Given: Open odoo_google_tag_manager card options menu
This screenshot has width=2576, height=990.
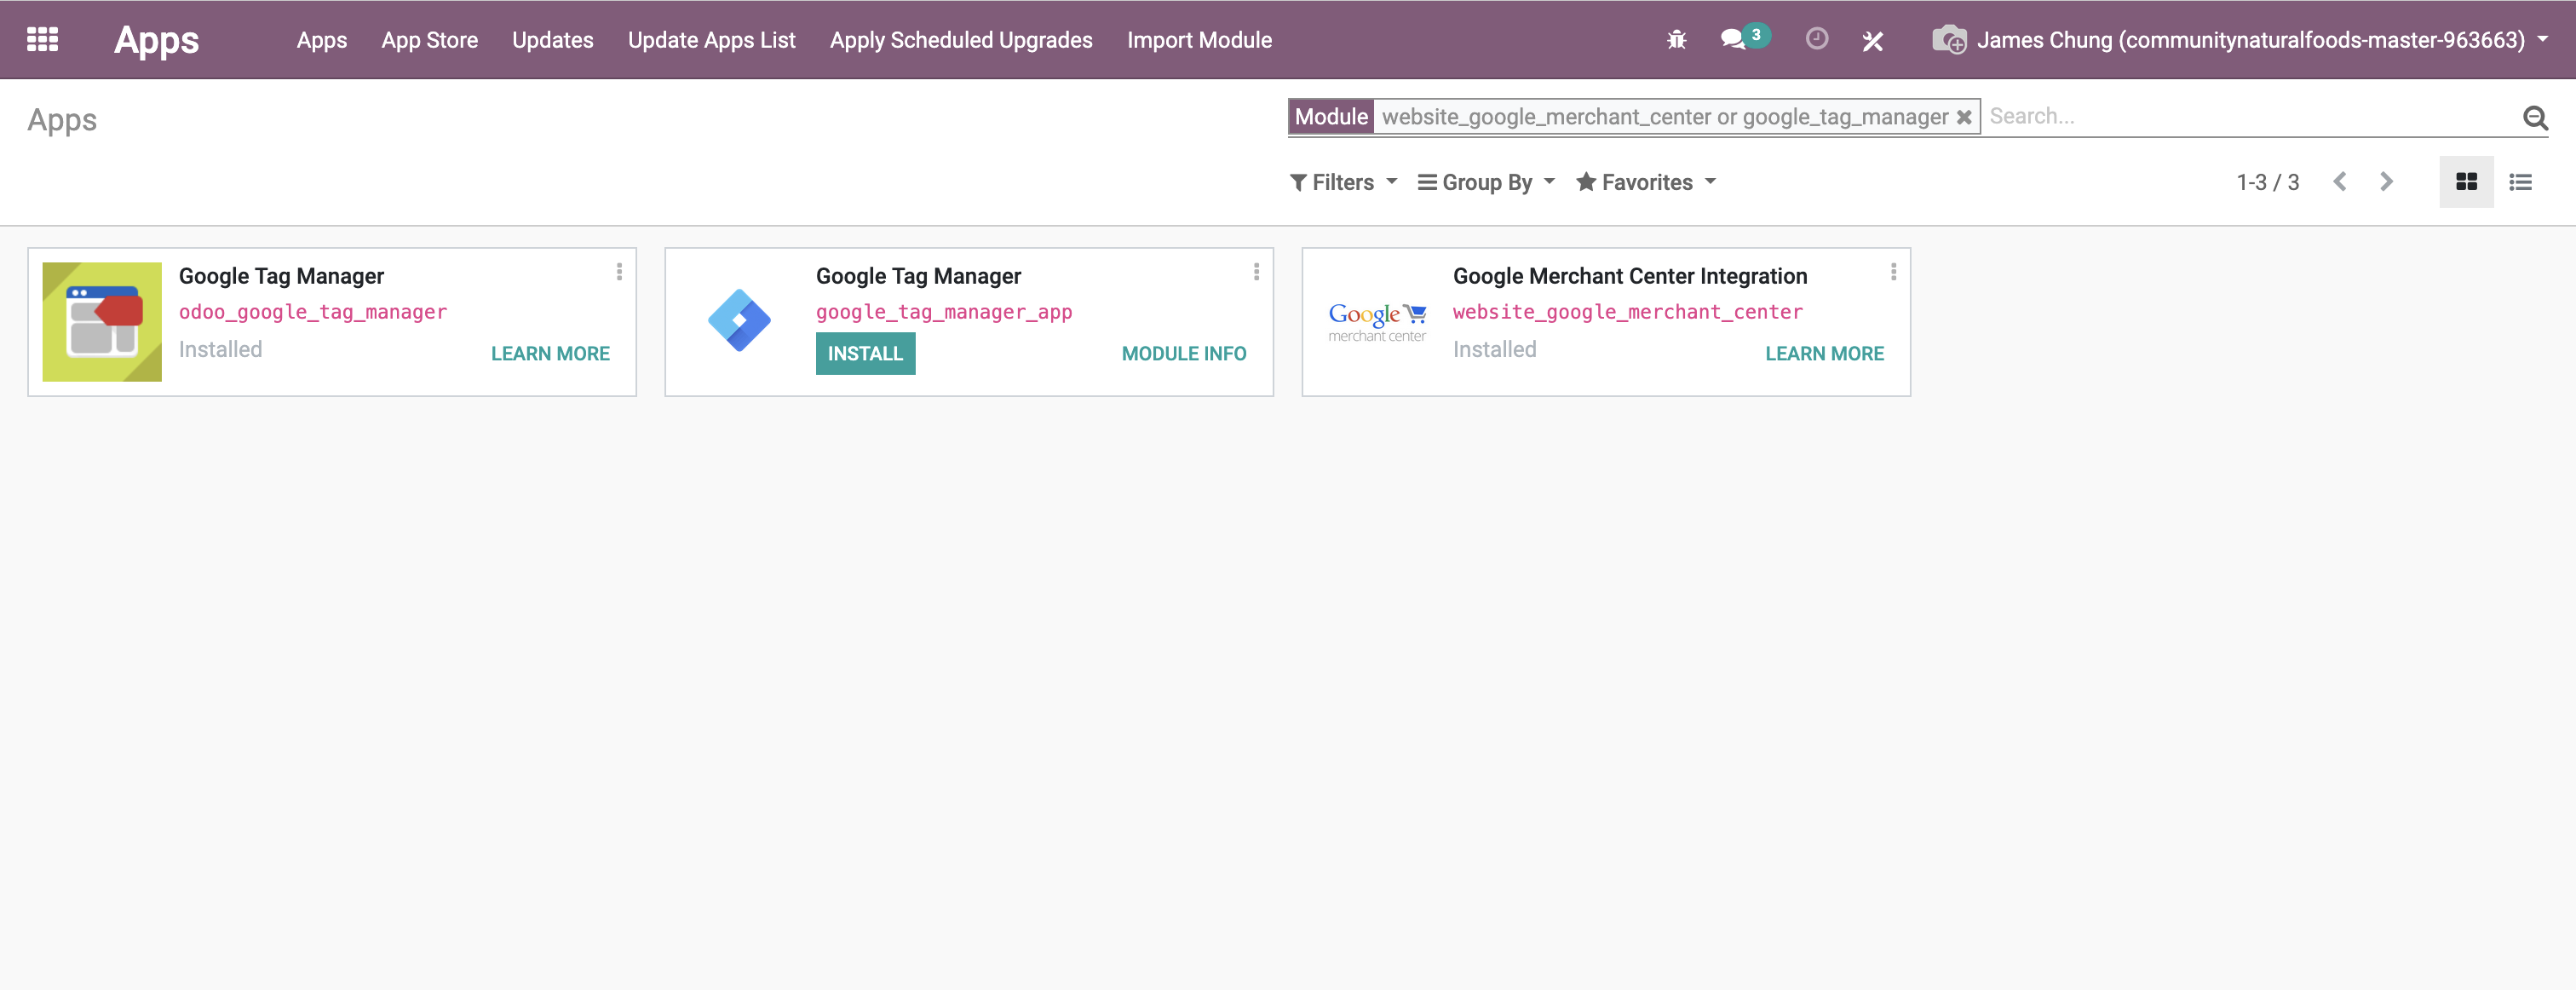Looking at the screenshot, I should 619,272.
